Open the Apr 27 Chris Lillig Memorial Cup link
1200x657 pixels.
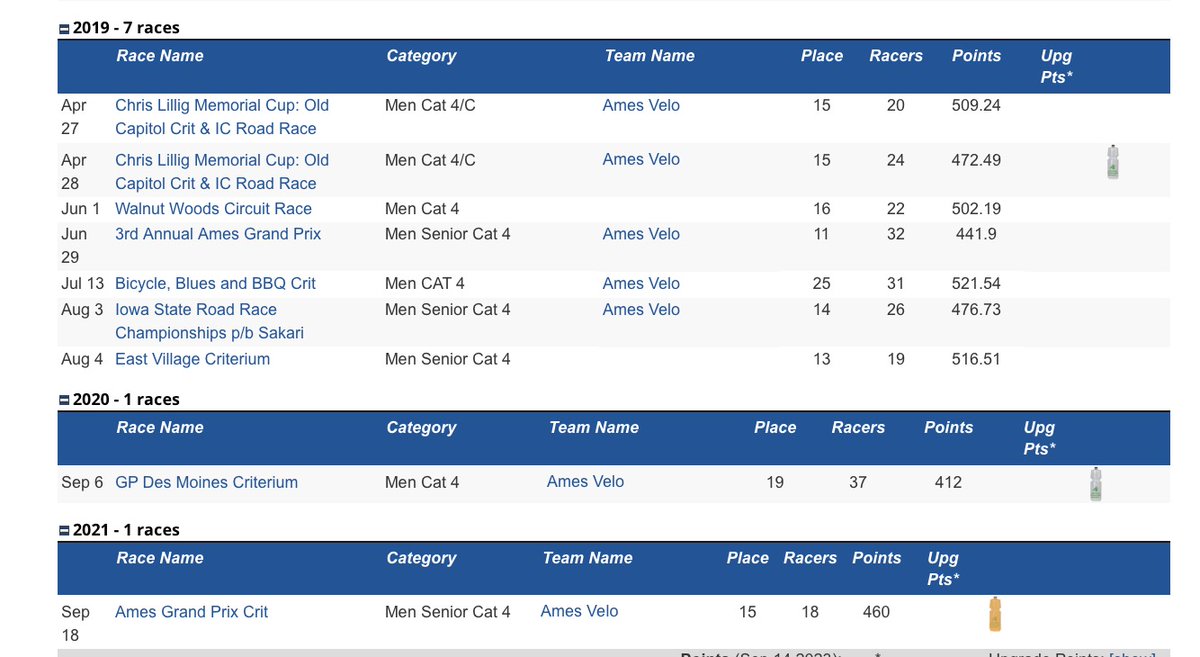coord(222,117)
